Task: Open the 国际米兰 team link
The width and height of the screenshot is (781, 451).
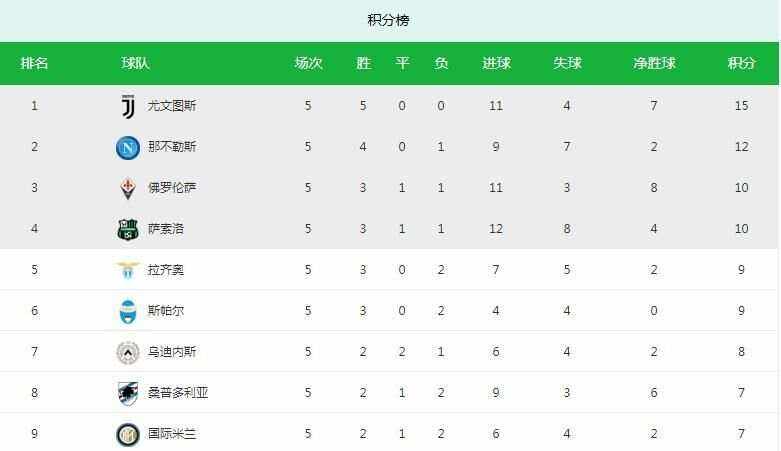Action: pos(172,434)
